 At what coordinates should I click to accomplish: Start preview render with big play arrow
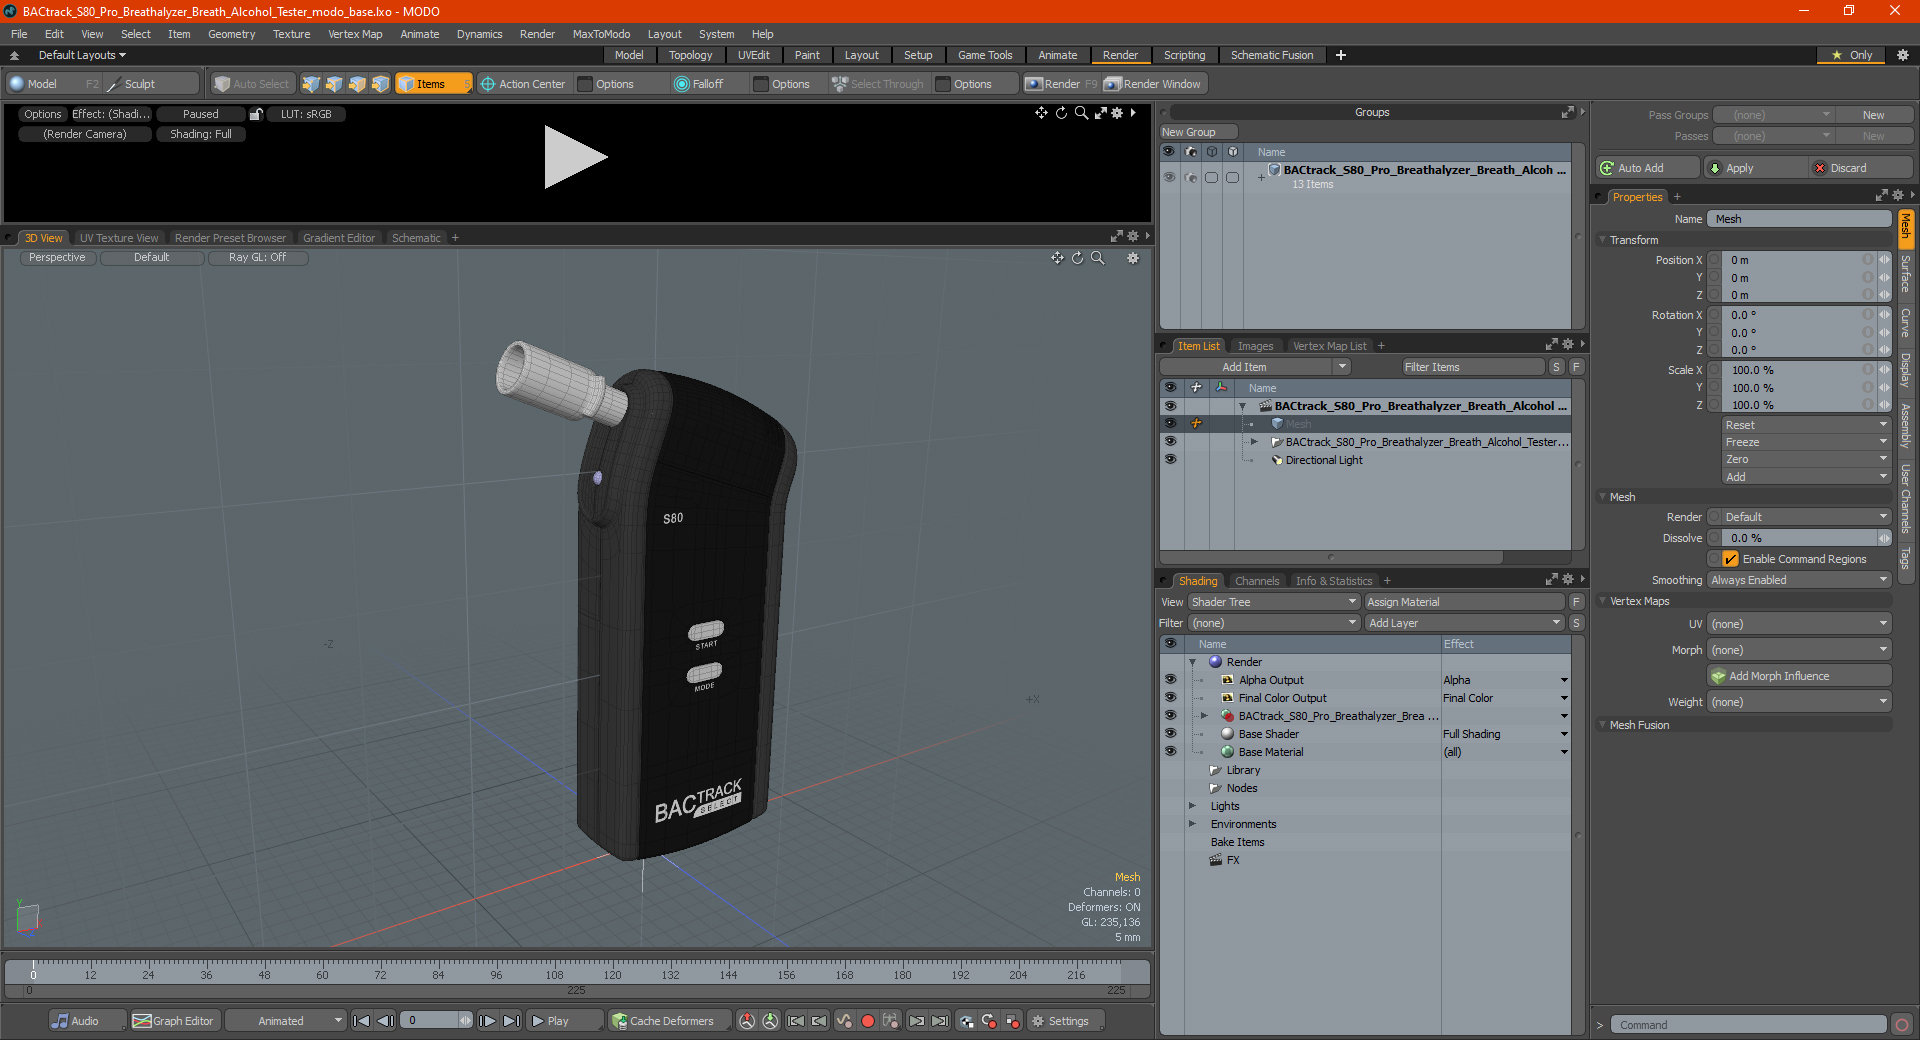tap(575, 157)
